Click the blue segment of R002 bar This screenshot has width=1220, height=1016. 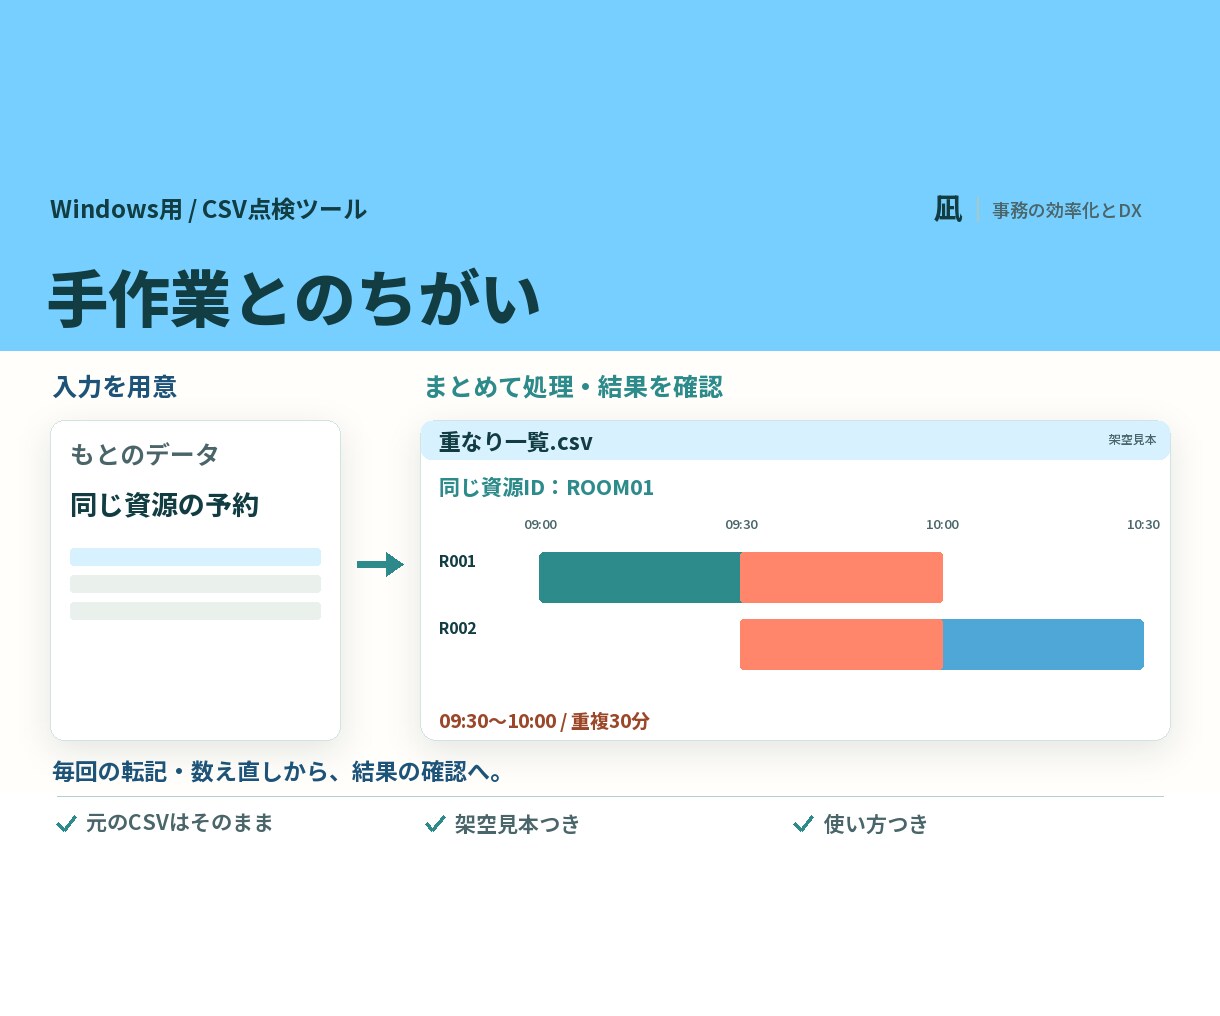[1043, 644]
